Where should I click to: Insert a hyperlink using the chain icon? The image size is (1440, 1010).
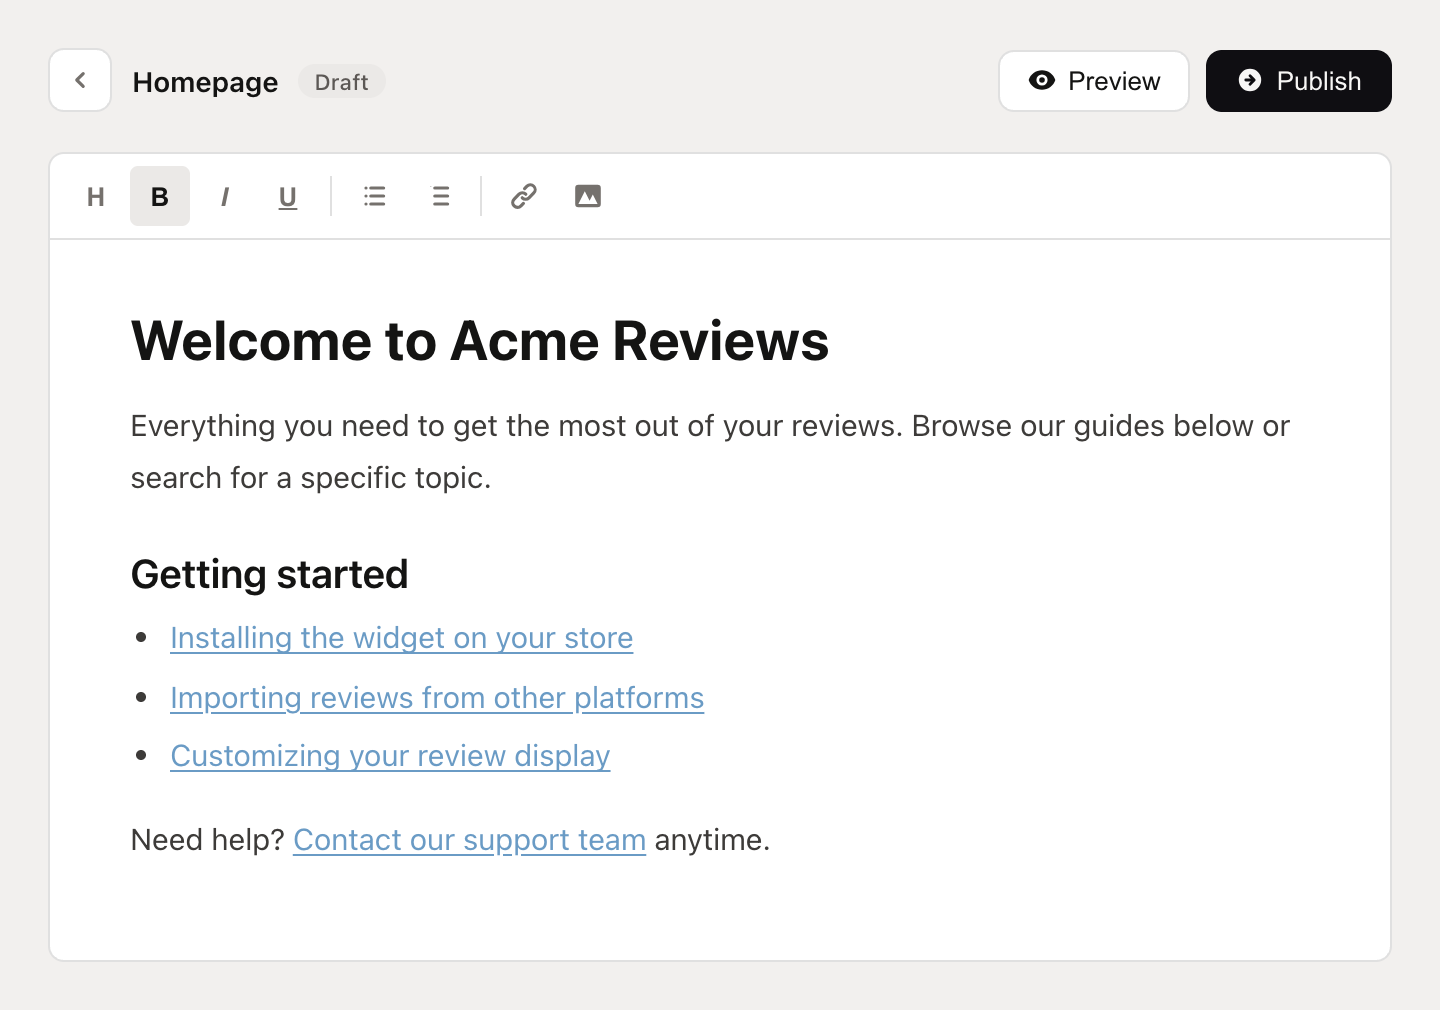[523, 196]
